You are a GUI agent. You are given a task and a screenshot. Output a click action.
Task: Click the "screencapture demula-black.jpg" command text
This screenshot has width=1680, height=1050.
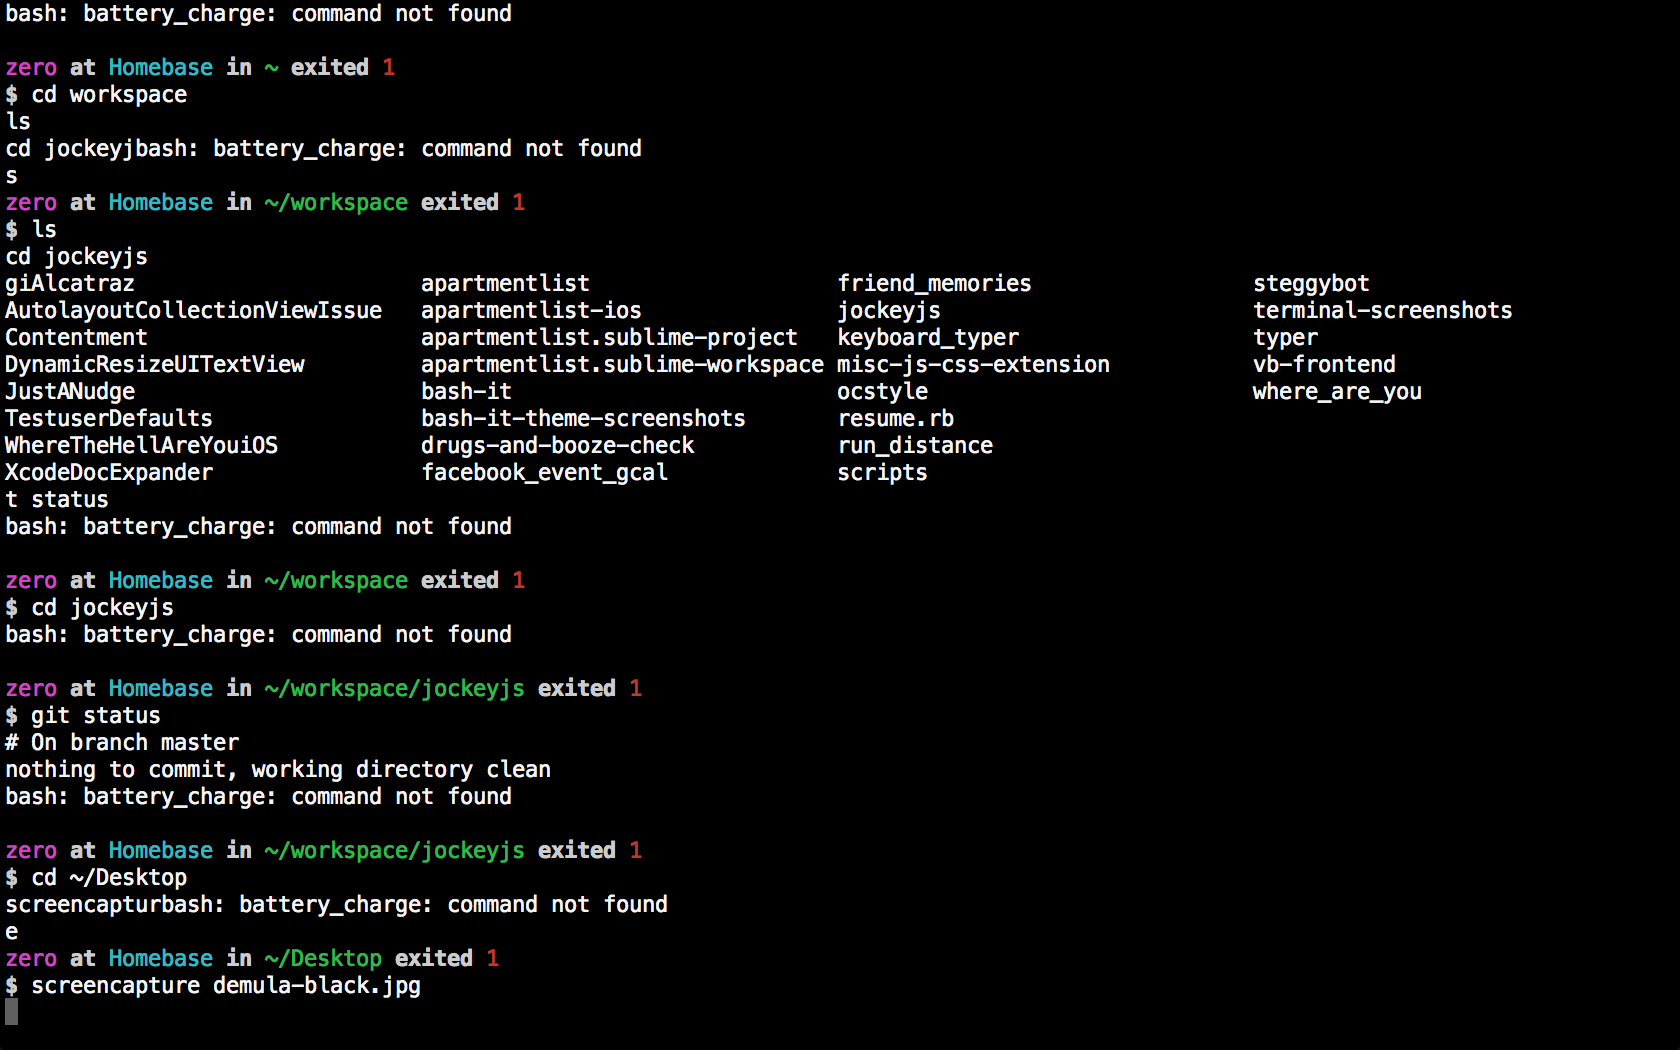[225, 986]
